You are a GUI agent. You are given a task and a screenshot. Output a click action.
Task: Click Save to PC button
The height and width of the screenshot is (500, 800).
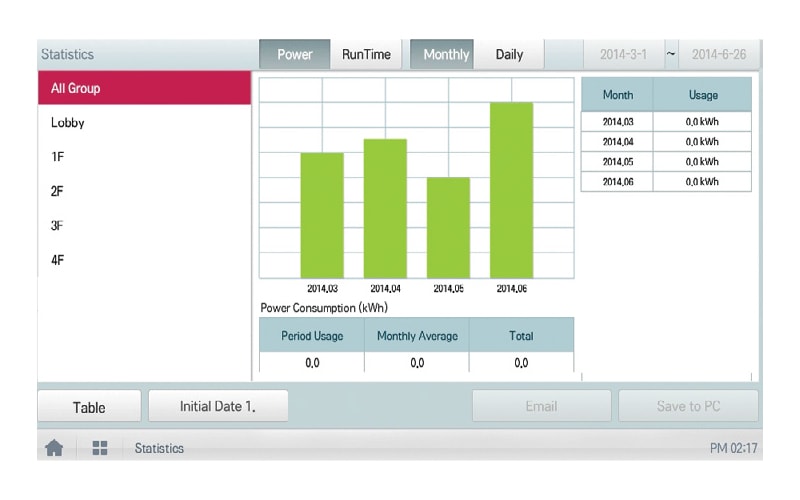(688, 406)
